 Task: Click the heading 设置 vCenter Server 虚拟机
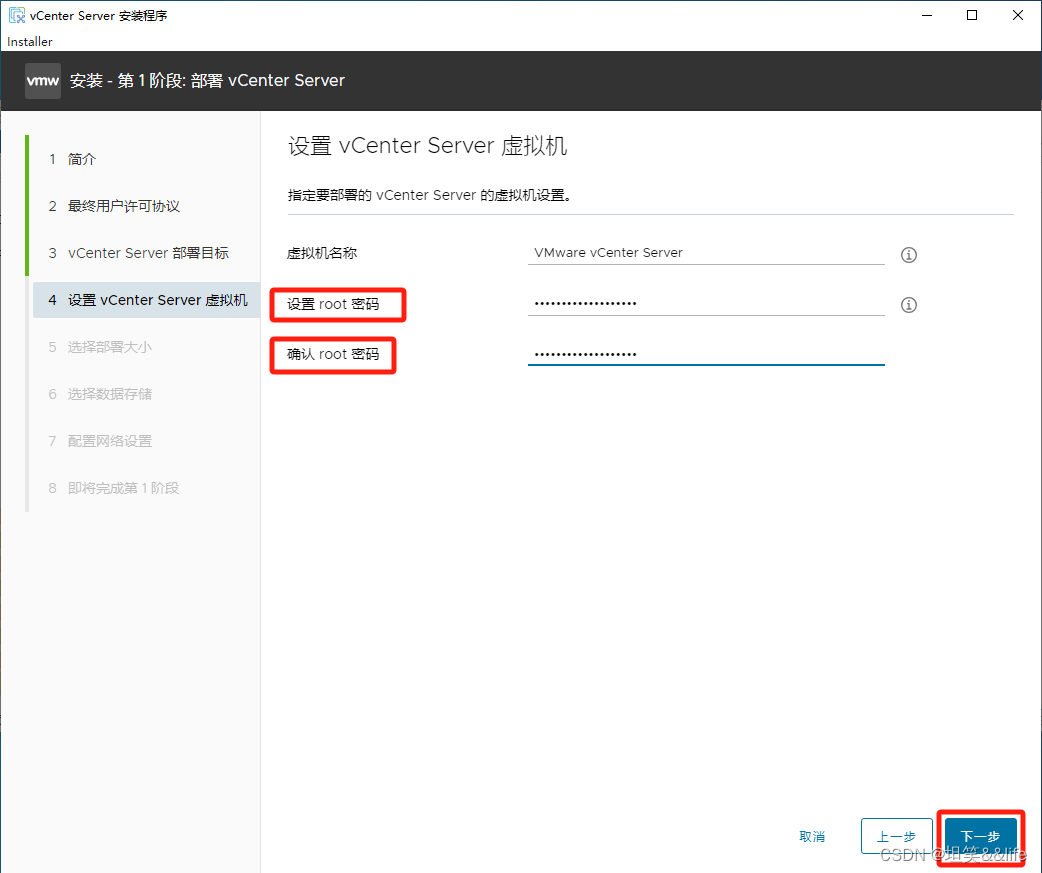(x=428, y=146)
